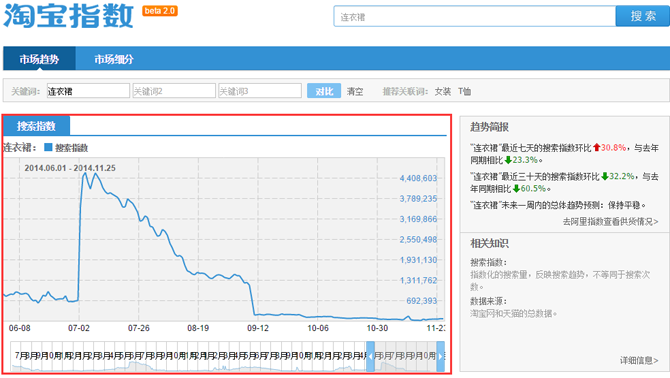Click the 淘宝指数 logo
Viewport: 670px width, 378px height.
[x=68, y=16]
